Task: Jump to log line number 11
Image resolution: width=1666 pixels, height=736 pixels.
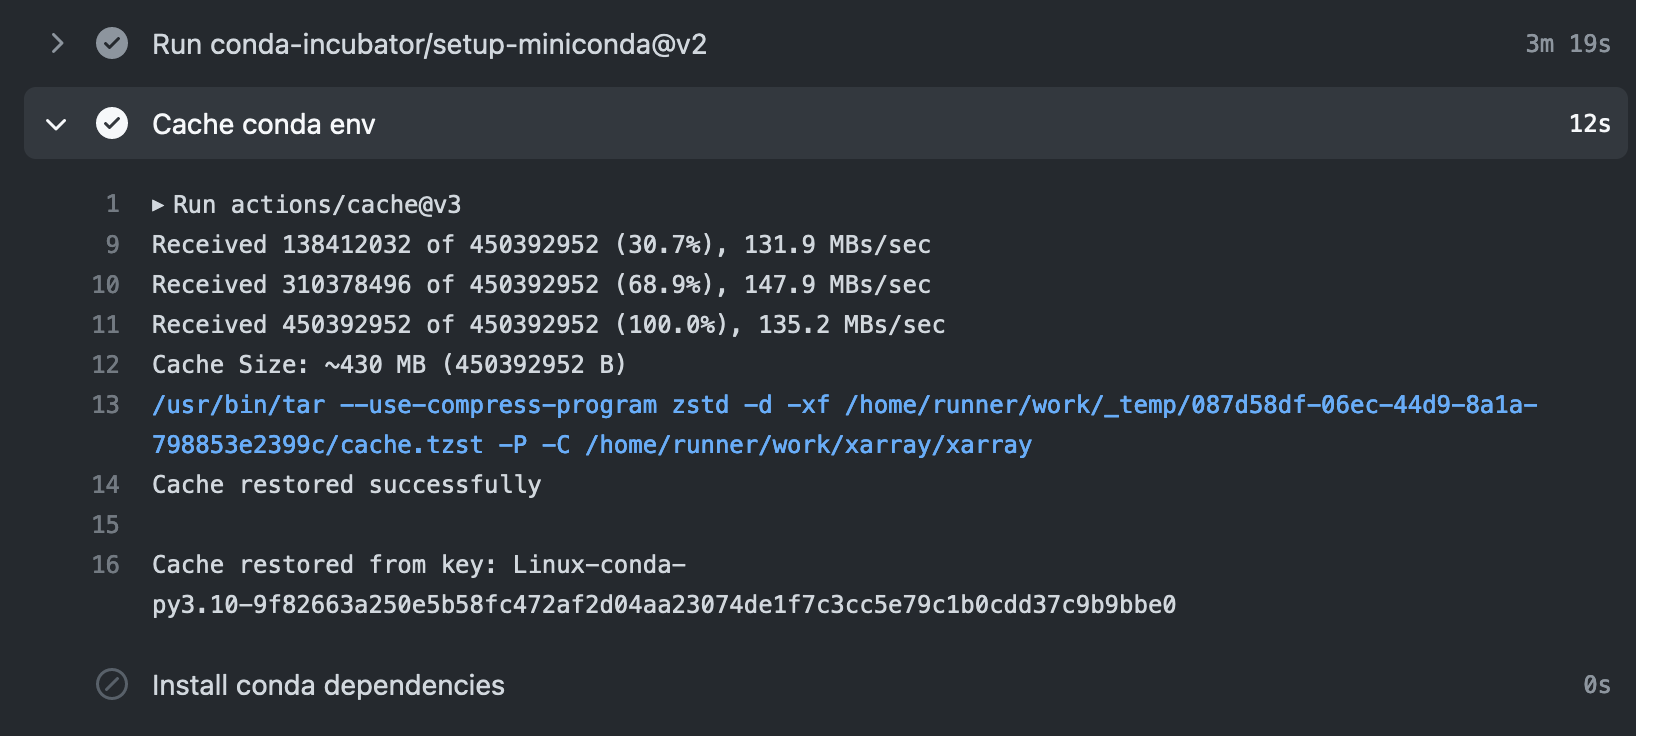Action: (x=106, y=325)
